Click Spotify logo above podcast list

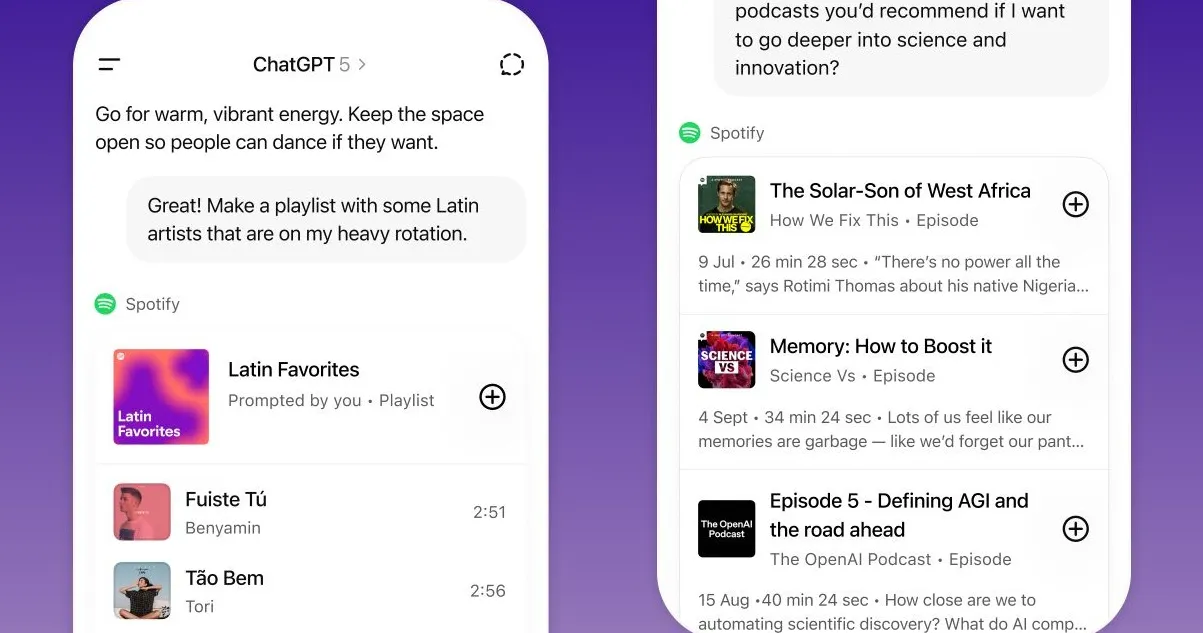tap(690, 133)
